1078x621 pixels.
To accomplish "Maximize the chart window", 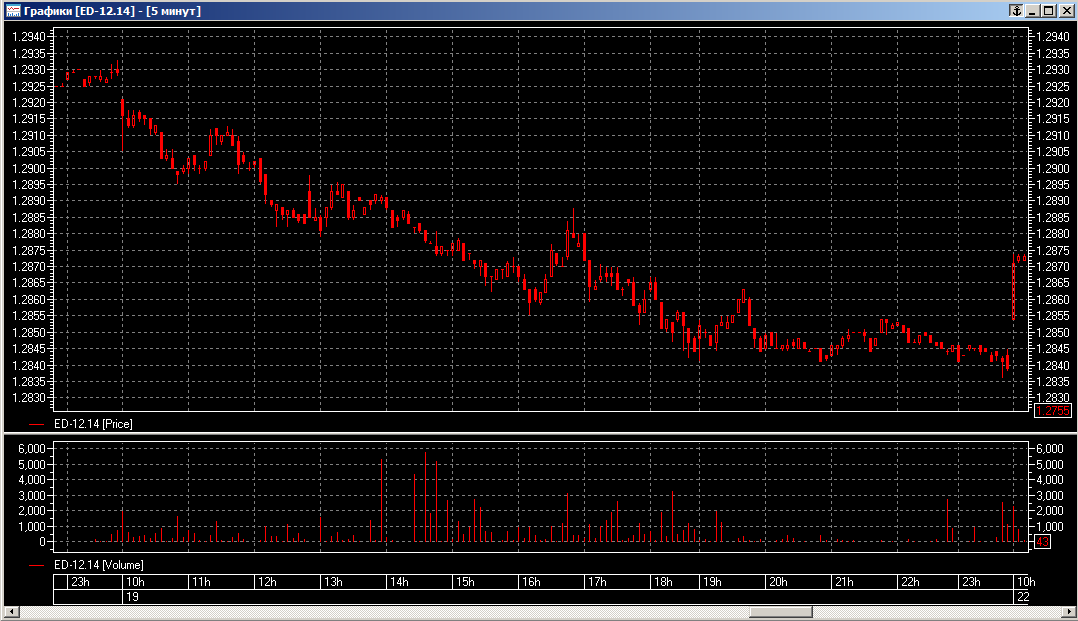I will [x=1049, y=10].
